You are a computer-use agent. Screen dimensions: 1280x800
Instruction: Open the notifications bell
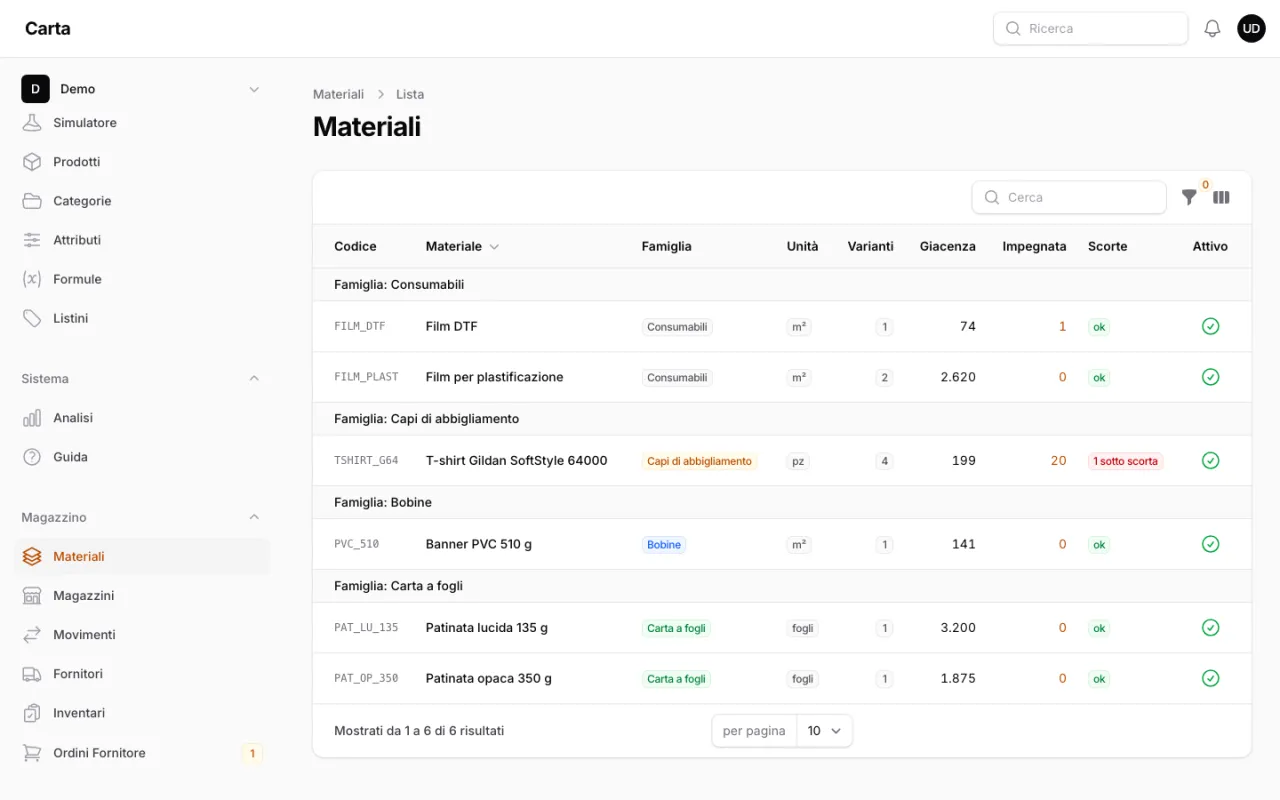(1212, 29)
